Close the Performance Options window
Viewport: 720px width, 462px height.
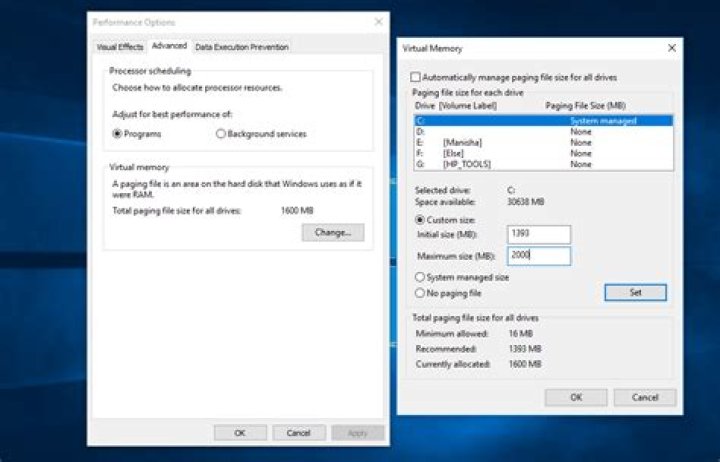click(378, 22)
